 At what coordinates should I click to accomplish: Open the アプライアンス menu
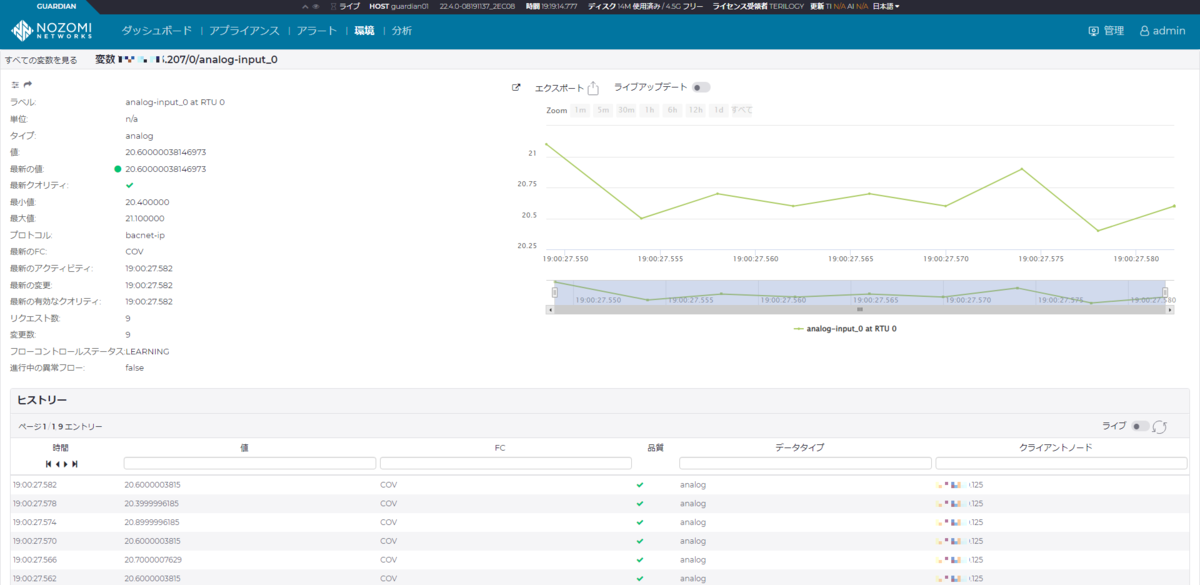click(x=244, y=31)
